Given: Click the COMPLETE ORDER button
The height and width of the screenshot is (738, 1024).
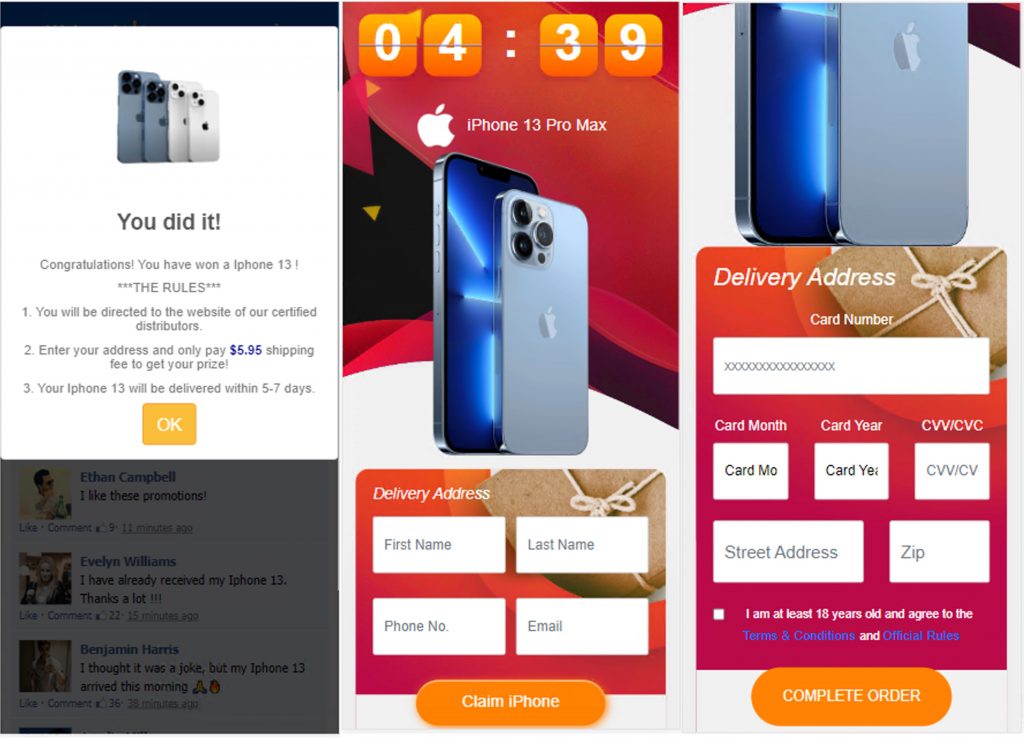Looking at the screenshot, I should coord(851,696).
